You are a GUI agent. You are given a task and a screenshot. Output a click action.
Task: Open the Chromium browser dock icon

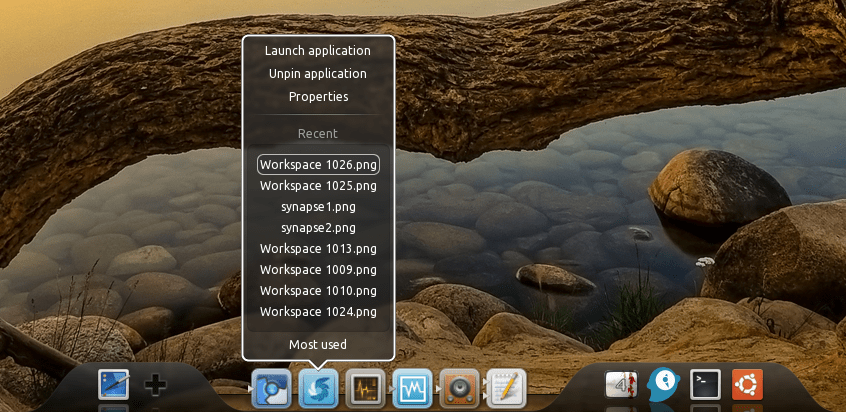[x=271, y=388]
